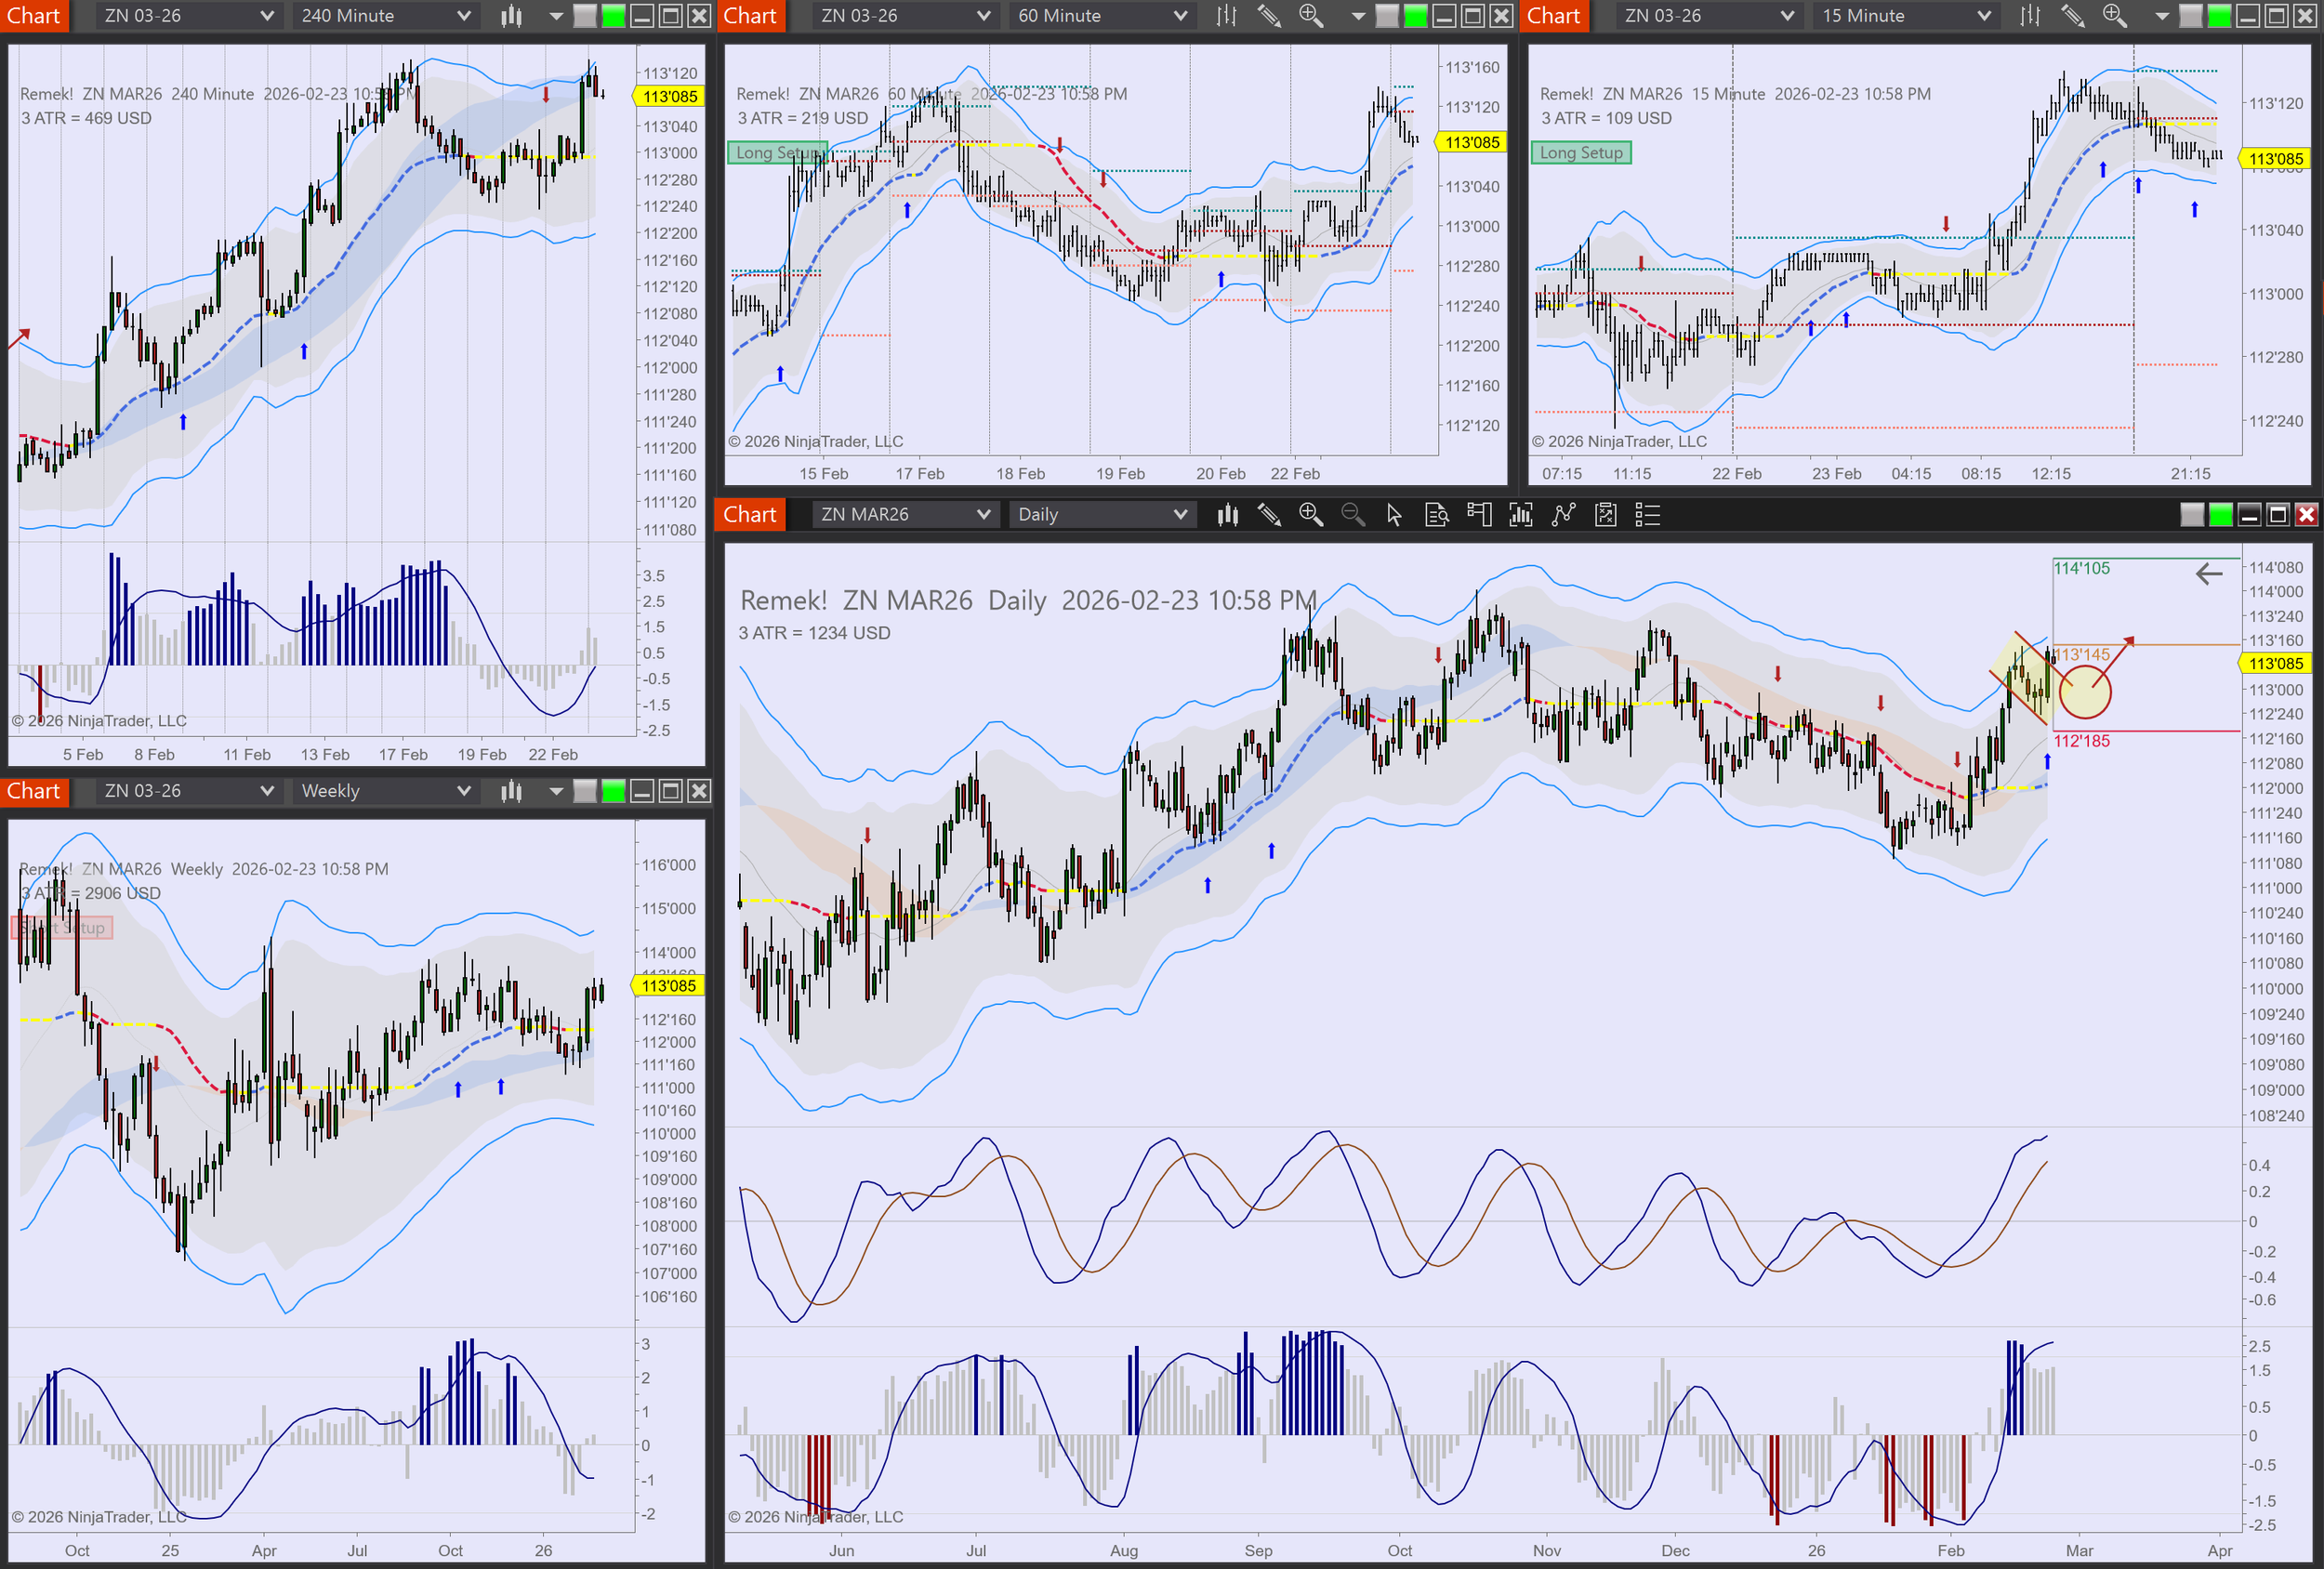2324x1569 pixels.
Task: Toggle the green instrument link on 15 Minute chart
Action: pos(2218,16)
